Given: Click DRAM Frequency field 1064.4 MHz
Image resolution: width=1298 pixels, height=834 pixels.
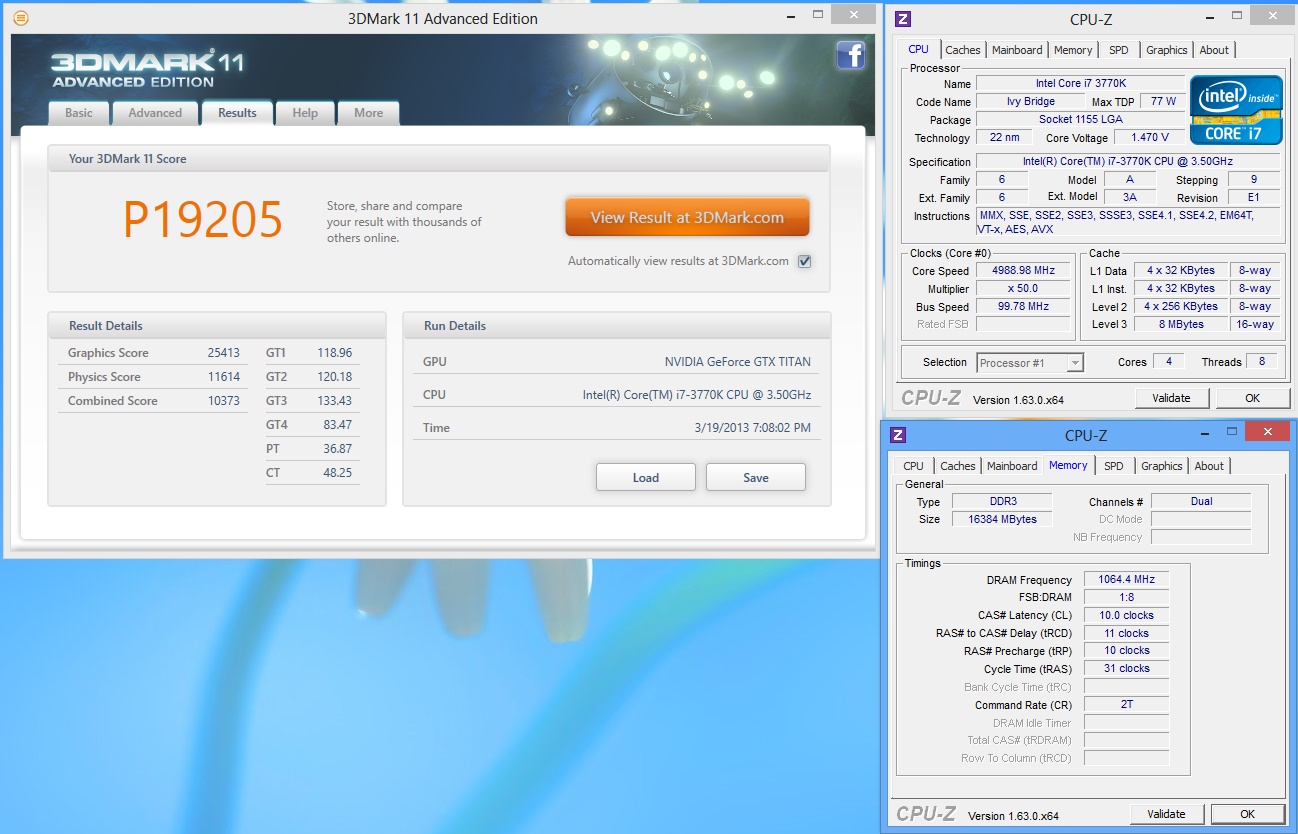Looking at the screenshot, I should (1126, 580).
